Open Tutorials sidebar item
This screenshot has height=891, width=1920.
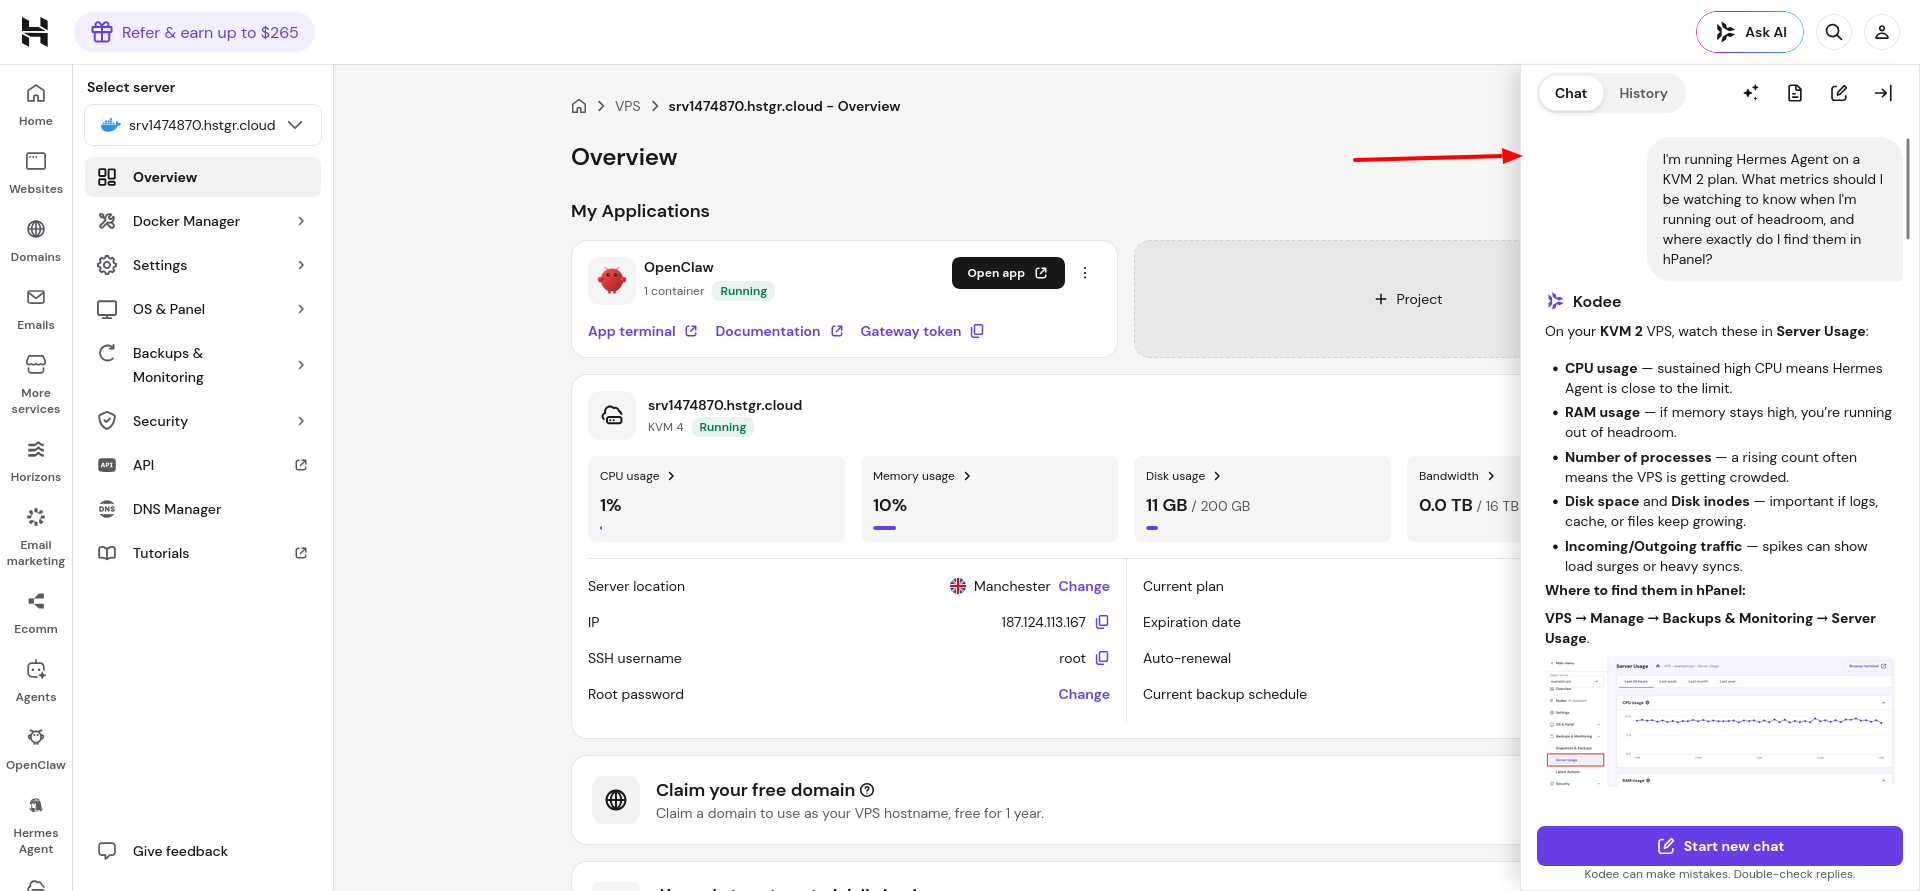[203, 553]
